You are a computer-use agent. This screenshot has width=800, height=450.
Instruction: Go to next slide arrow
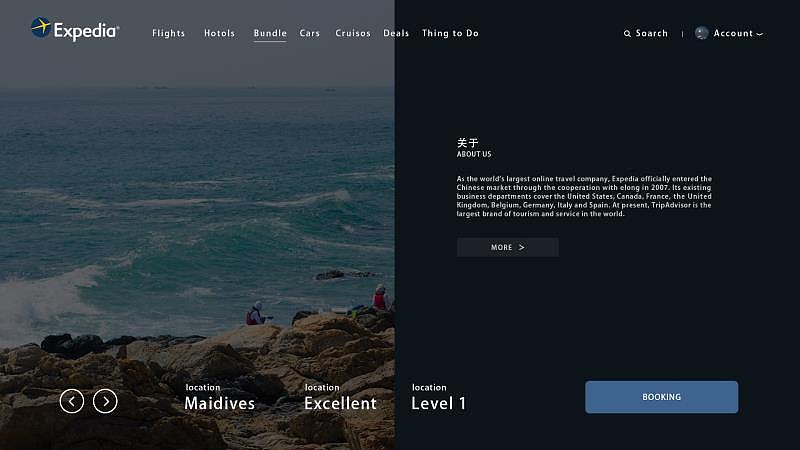105,401
